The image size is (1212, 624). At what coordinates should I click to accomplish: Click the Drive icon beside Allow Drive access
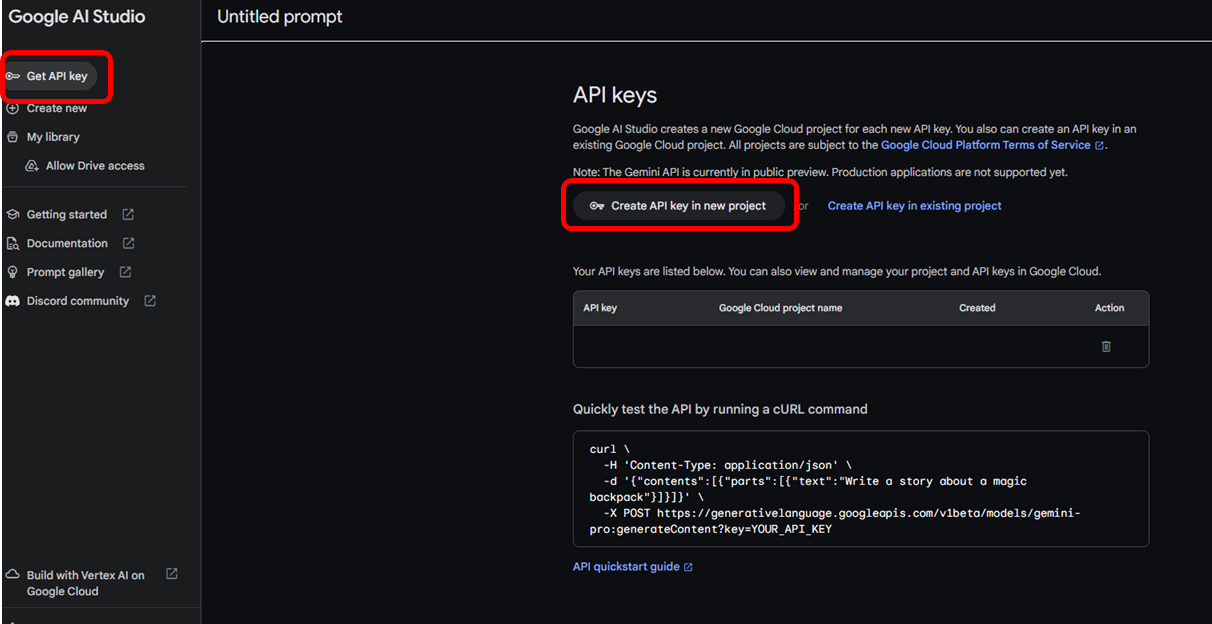(x=32, y=166)
